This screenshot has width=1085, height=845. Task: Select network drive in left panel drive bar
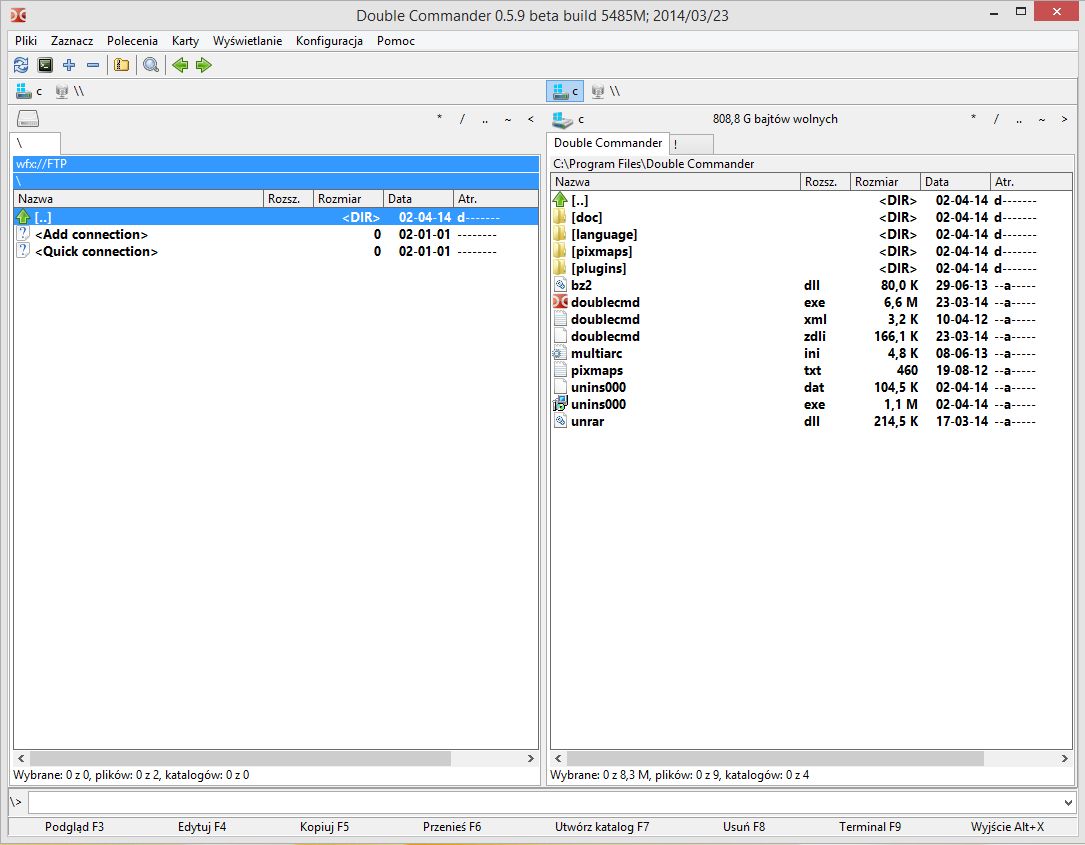pyautogui.click(x=70, y=91)
